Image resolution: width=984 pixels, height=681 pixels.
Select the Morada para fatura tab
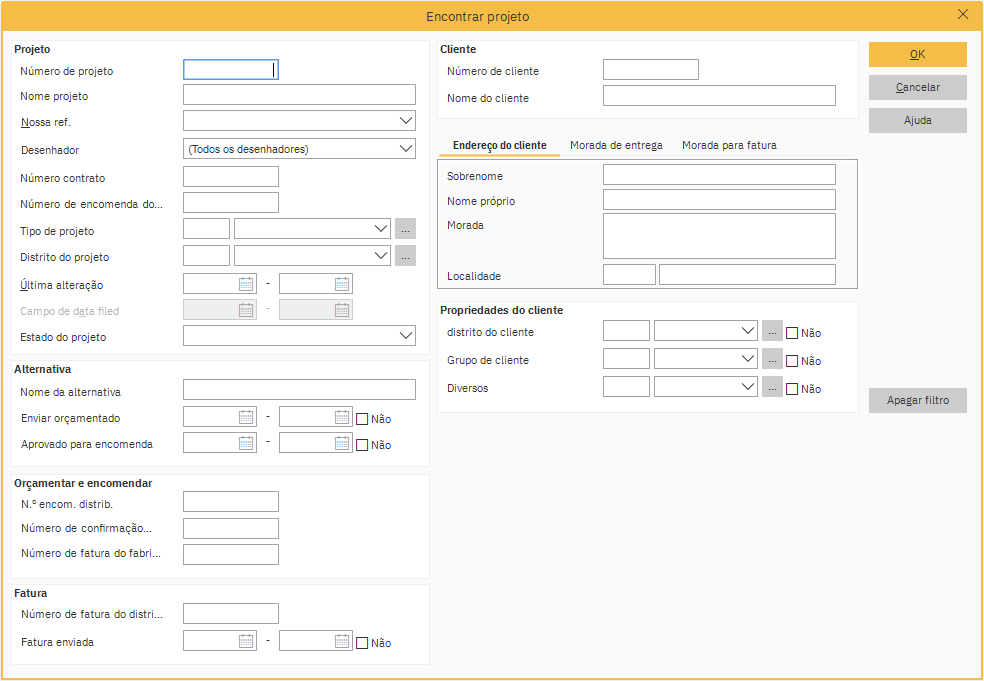coord(729,145)
